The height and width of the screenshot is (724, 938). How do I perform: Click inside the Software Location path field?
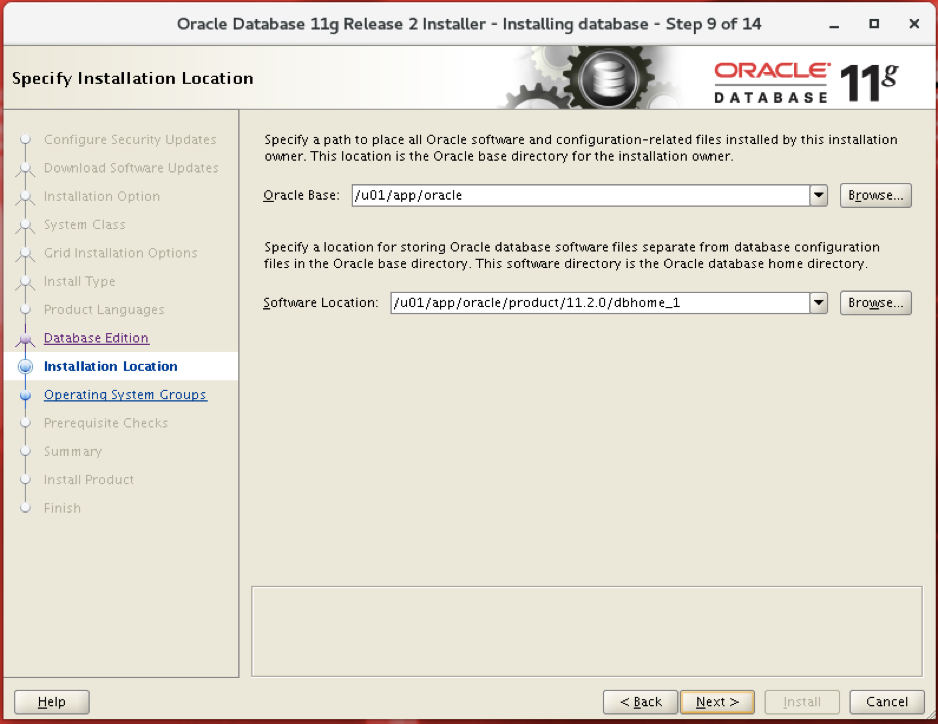coord(600,302)
